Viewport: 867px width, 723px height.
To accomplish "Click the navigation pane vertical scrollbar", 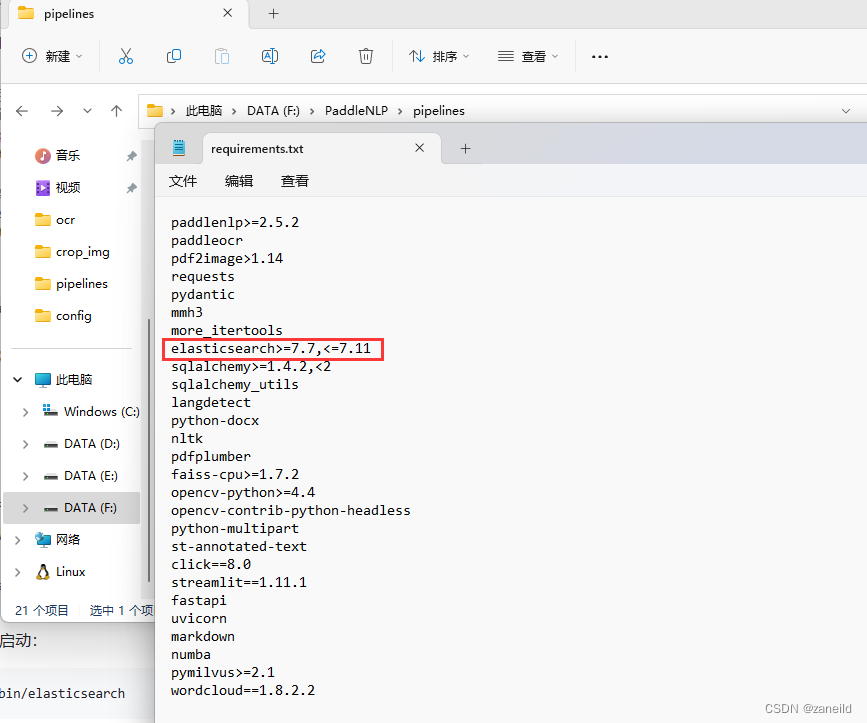I will pyautogui.click(x=149, y=449).
